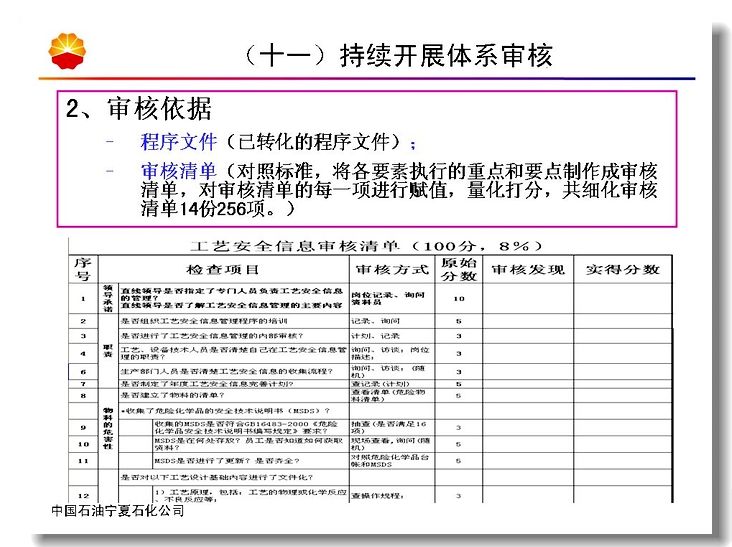Screen dimensions: 732x547
Task: Click the '原始分数' column header
Action: pyautogui.click(x=458, y=269)
